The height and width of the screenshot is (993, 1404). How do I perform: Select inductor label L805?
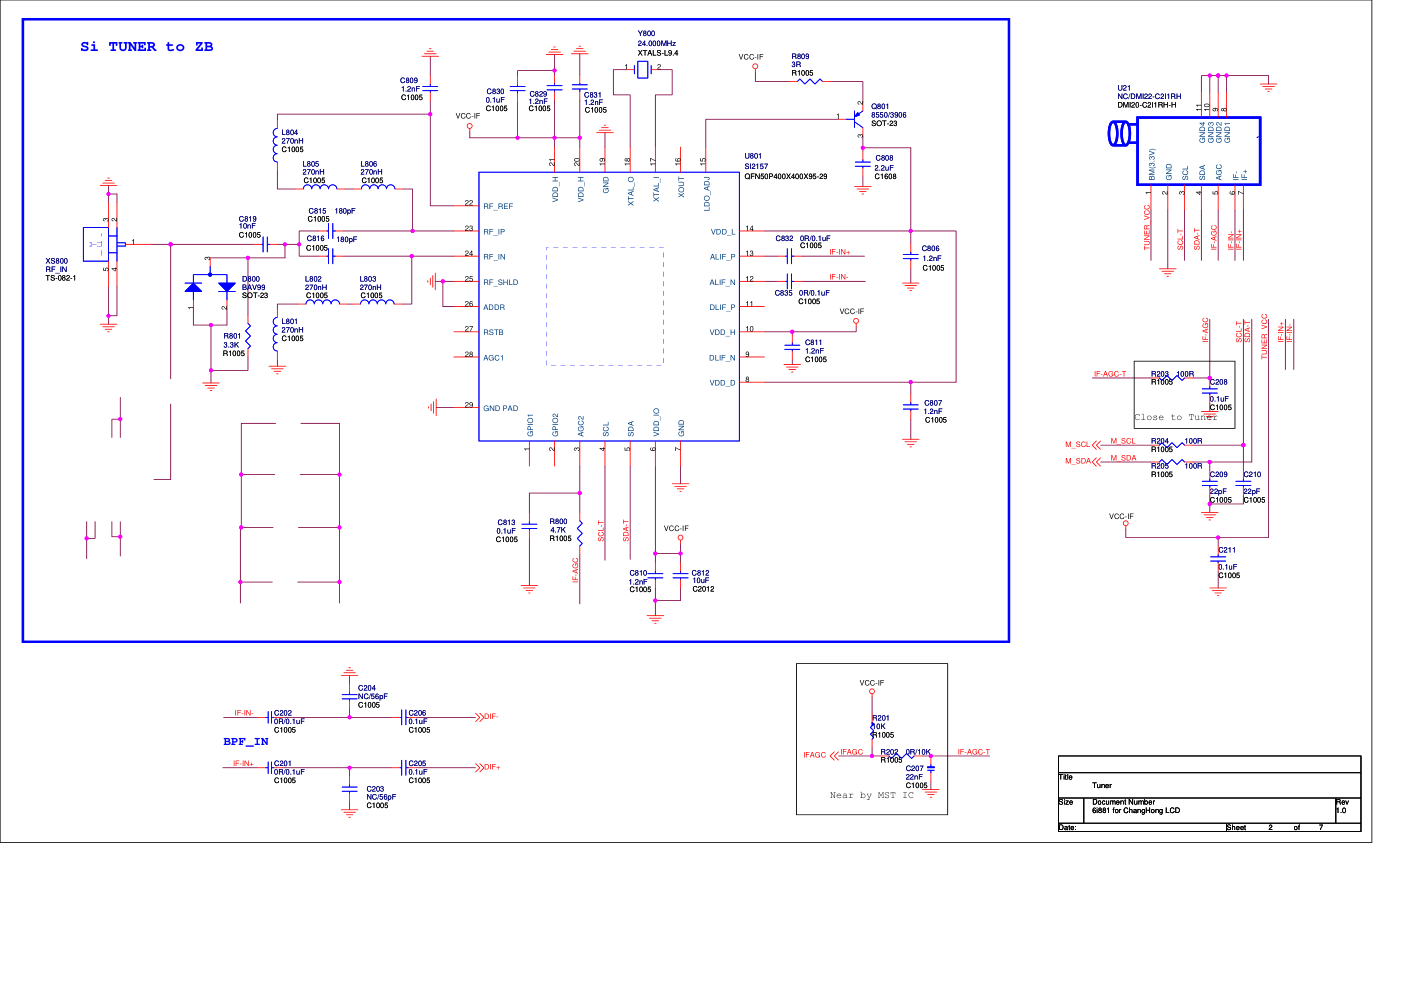(x=311, y=164)
